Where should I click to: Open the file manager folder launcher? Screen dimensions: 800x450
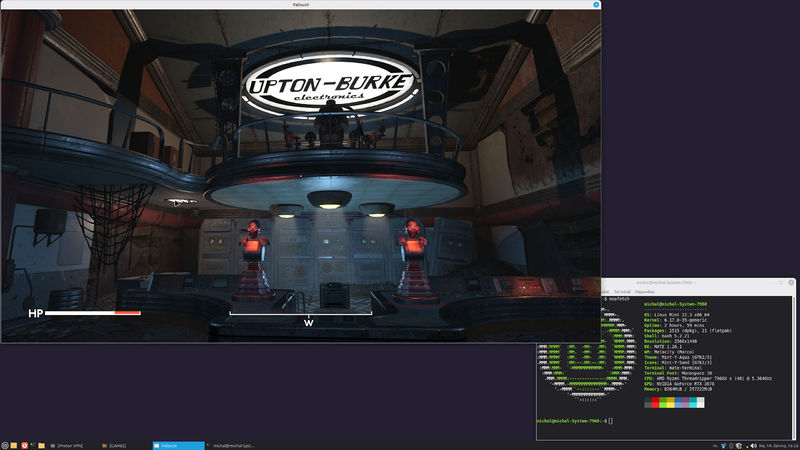(41, 445)
